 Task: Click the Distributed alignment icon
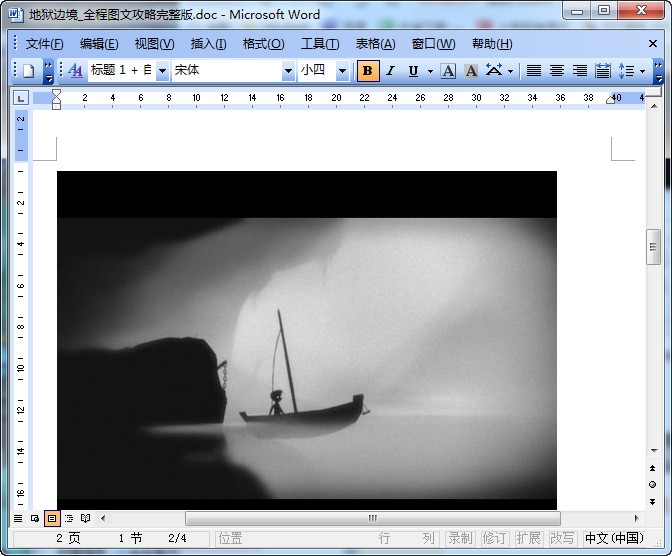click(x=603, y=71)
